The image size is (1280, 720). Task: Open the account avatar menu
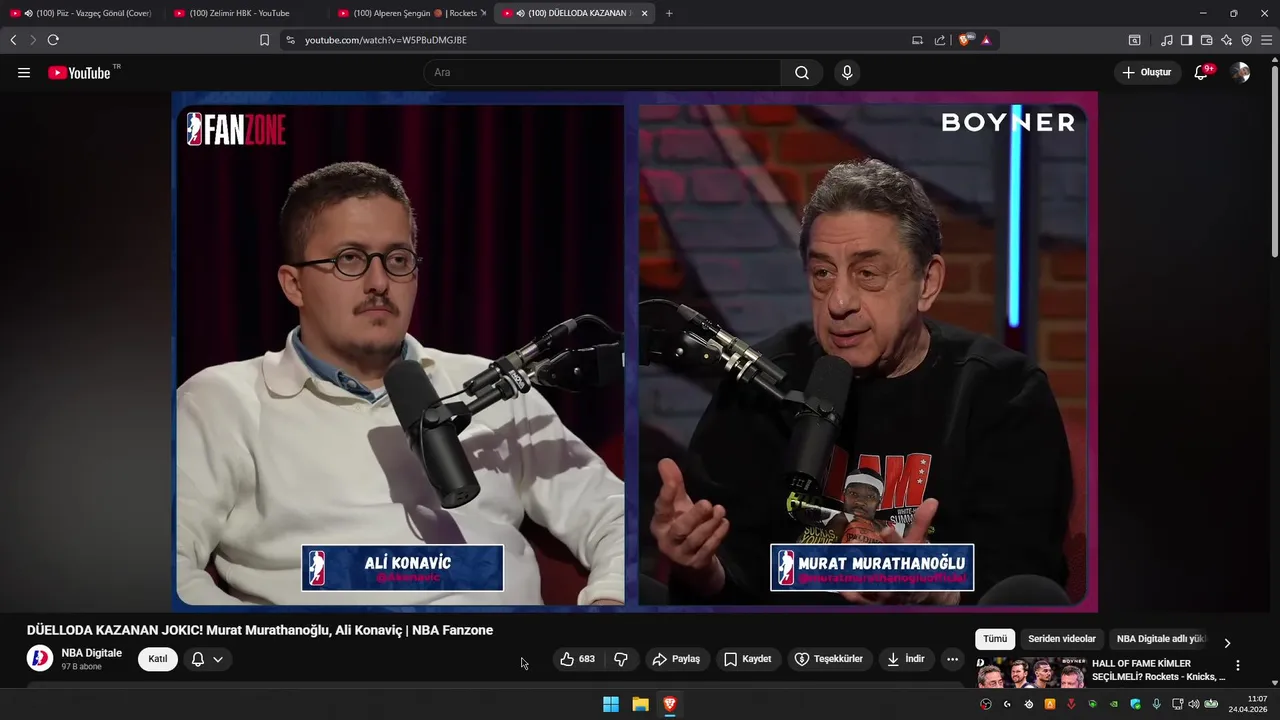[1240, 72]
